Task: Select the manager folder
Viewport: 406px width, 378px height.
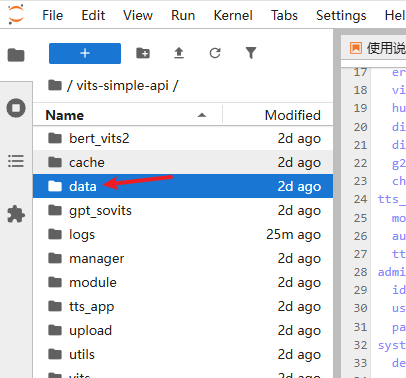Action: pos(183,258)
